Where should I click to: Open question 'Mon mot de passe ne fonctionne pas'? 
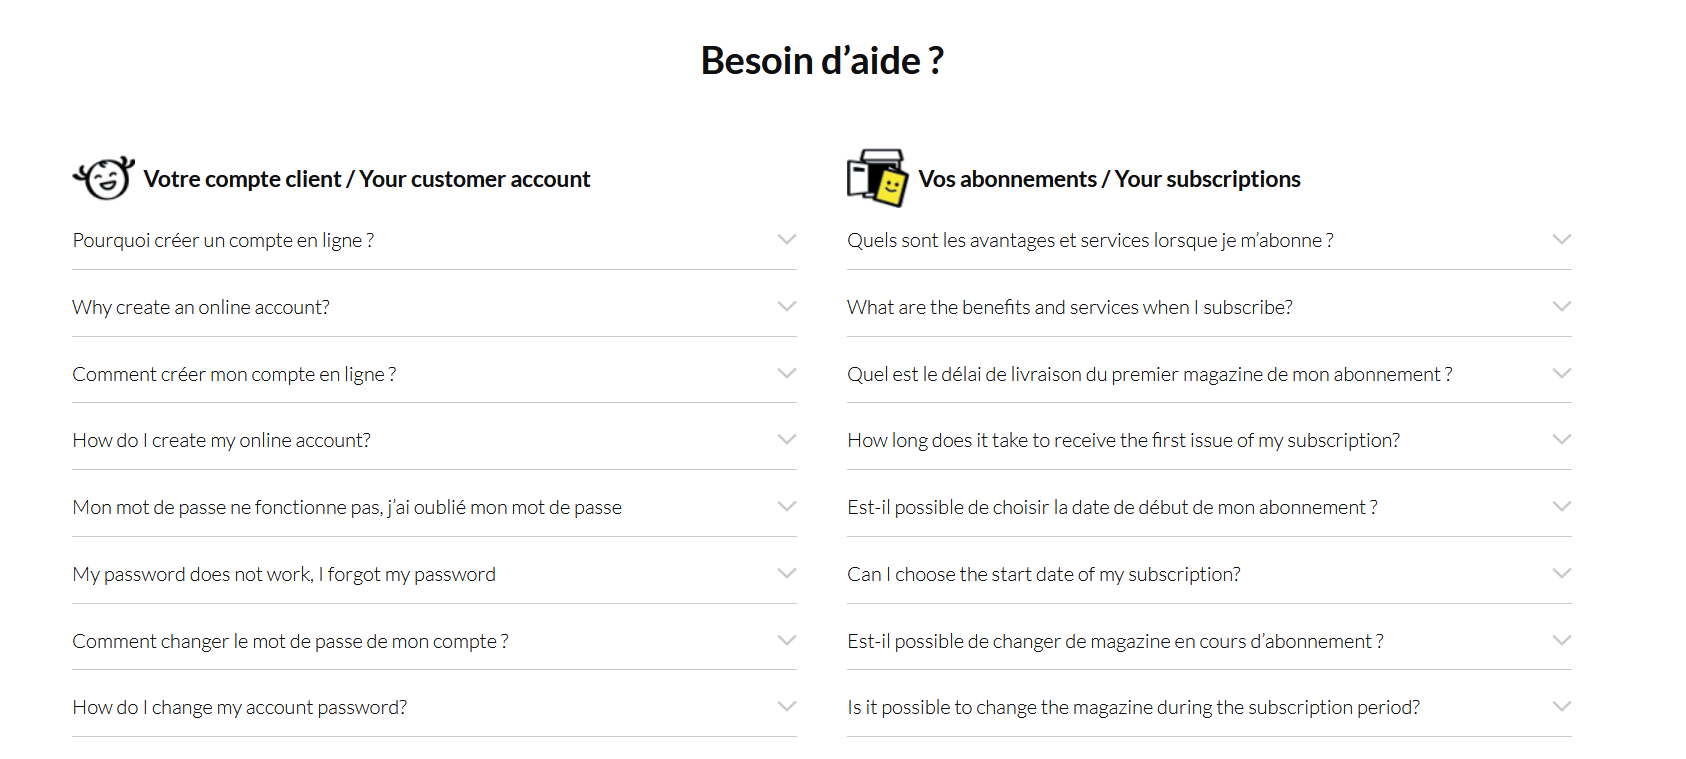(x=347, y=507)
